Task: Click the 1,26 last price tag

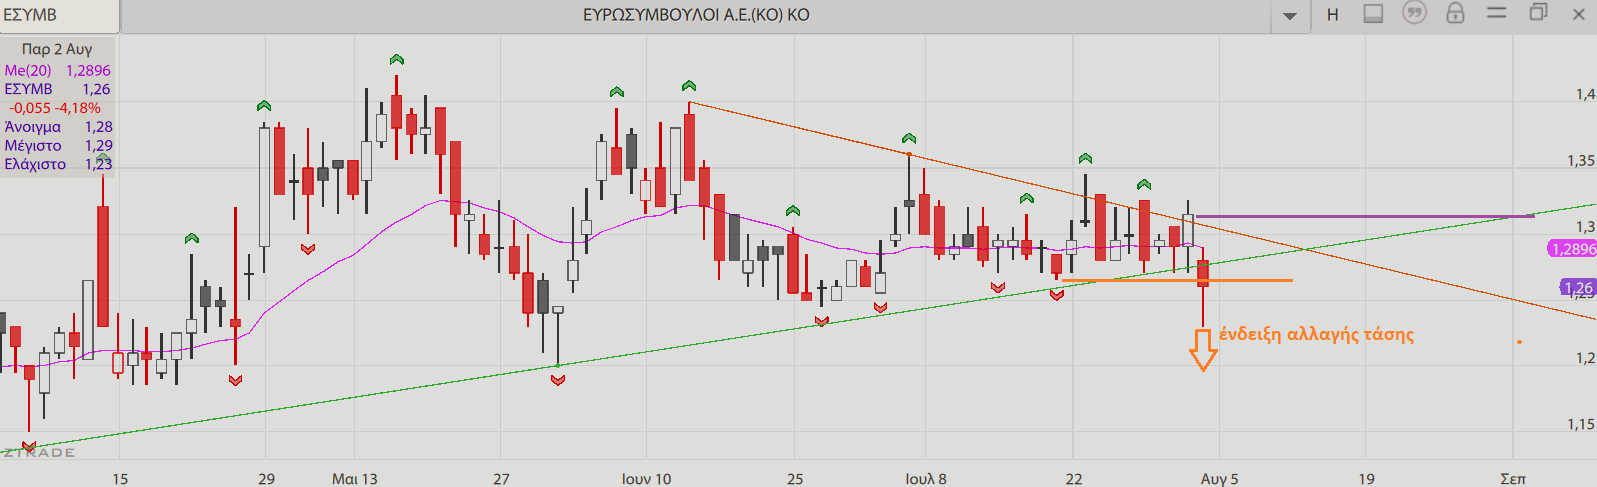Action: [x=1578, y=288]
